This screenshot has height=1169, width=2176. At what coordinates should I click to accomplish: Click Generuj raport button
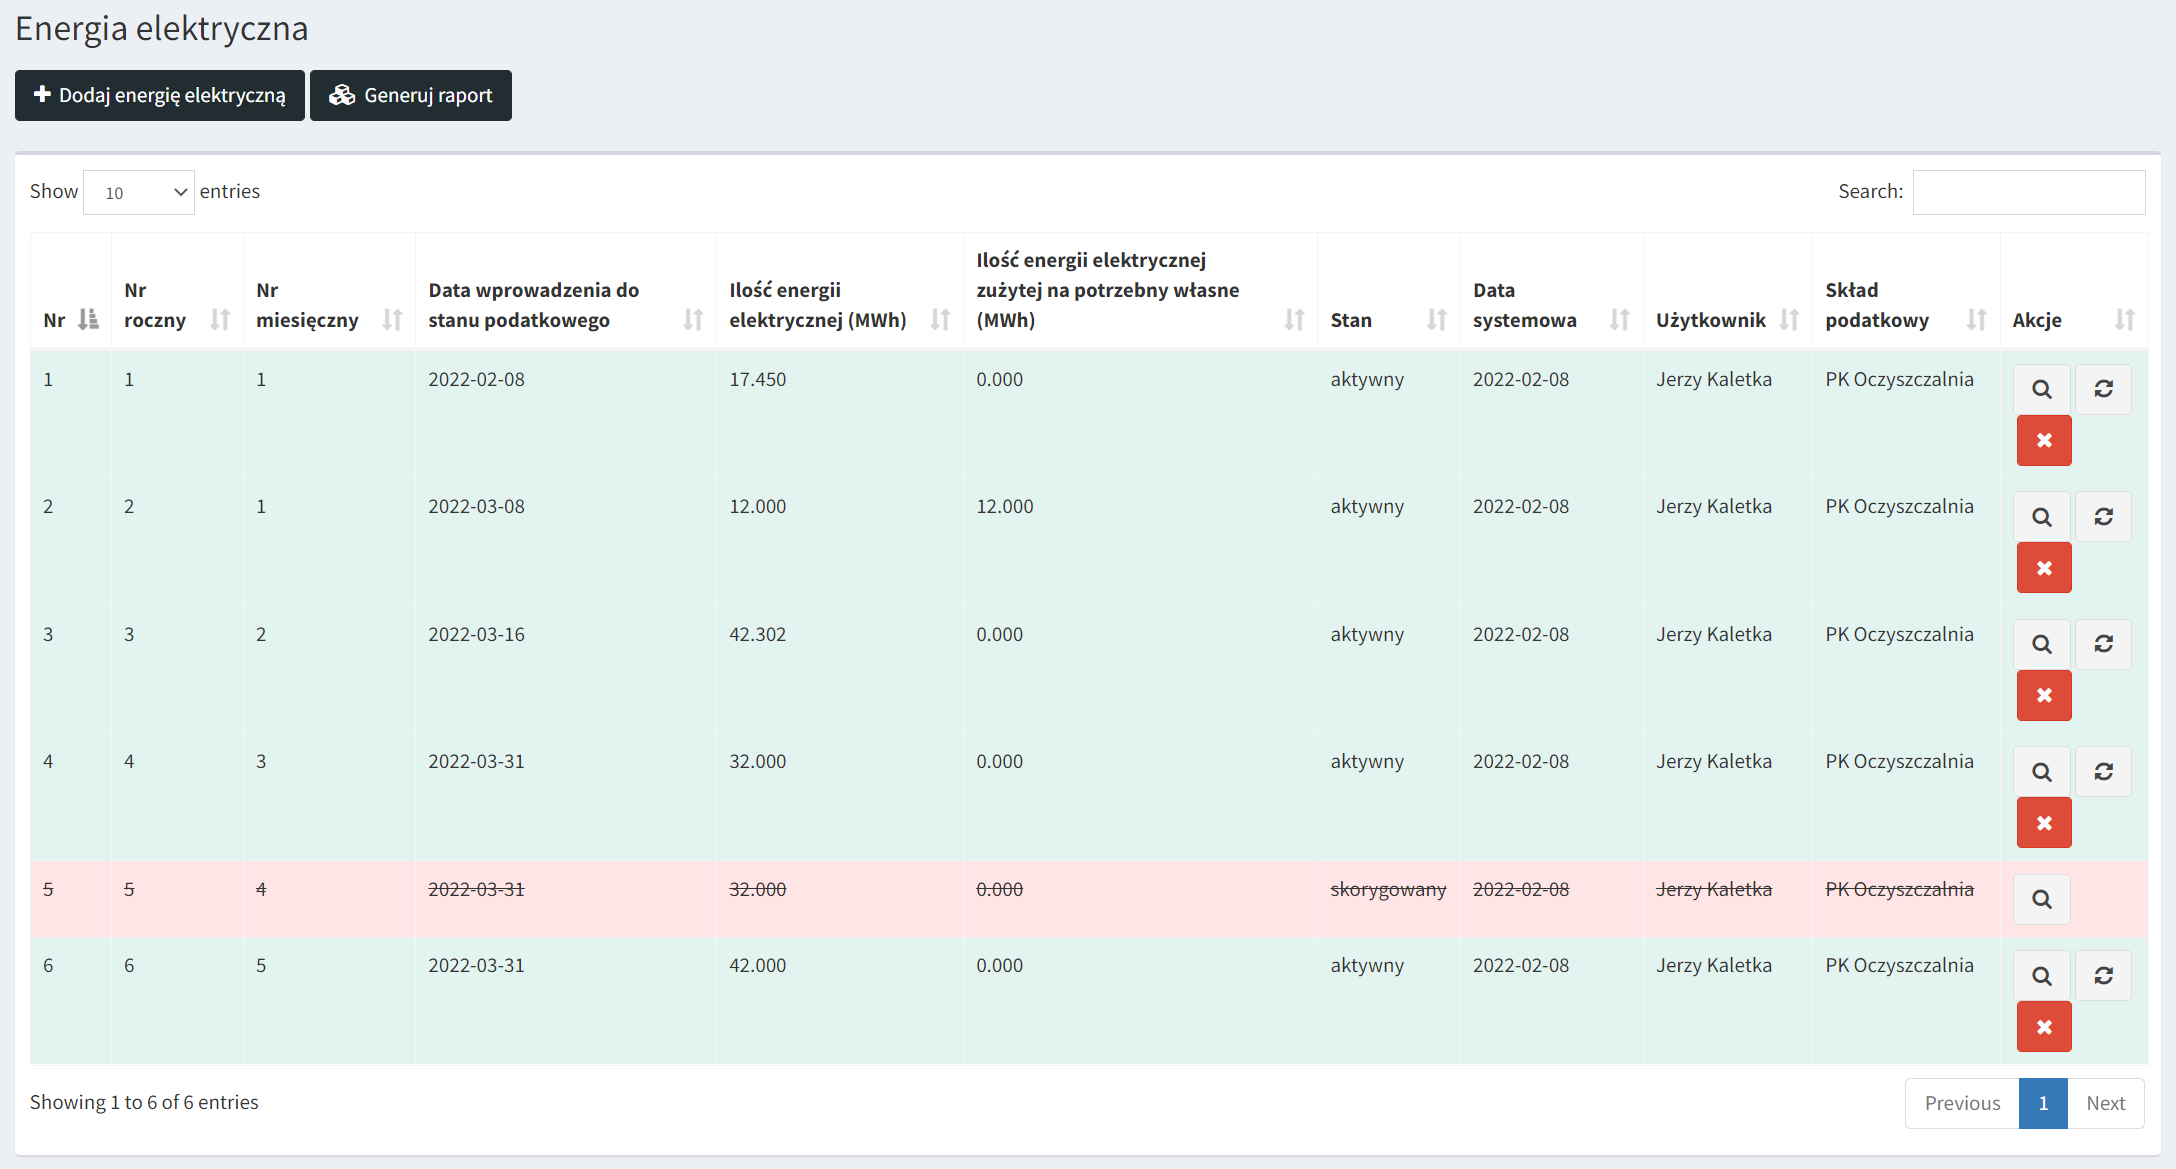[x=411, y=95]
